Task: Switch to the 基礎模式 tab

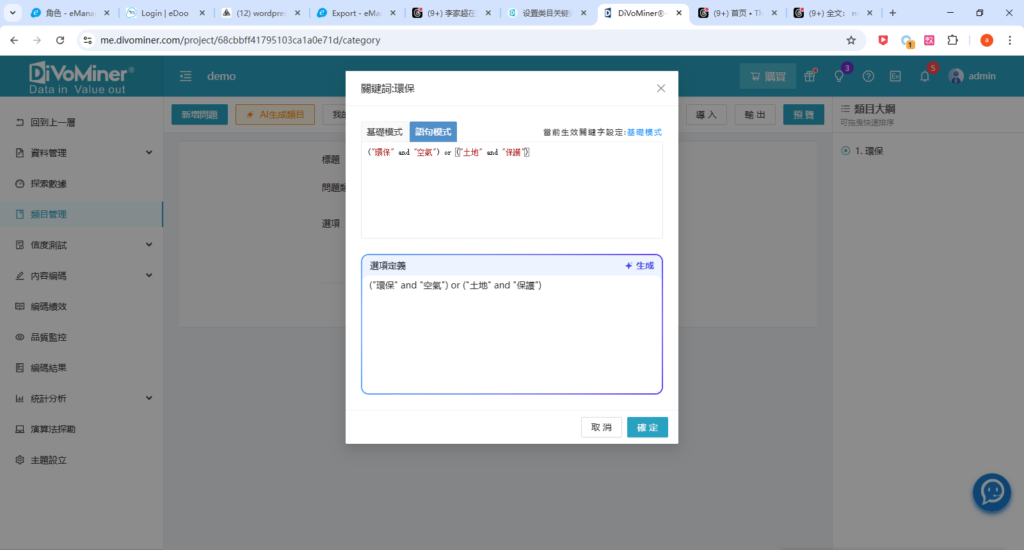Action: (x=384, y=132)
